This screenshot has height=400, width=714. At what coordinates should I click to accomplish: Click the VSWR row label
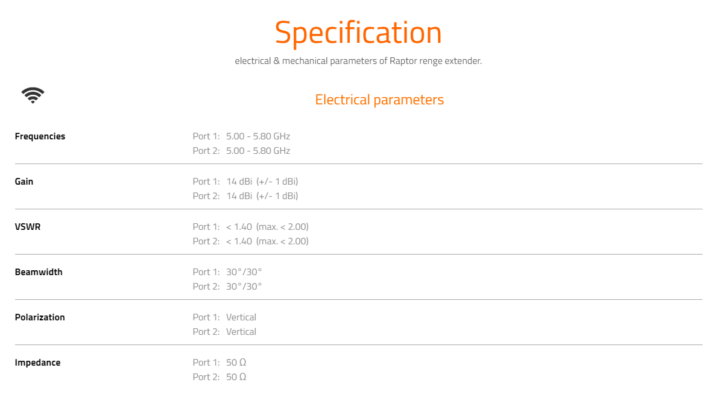(28, 226)
